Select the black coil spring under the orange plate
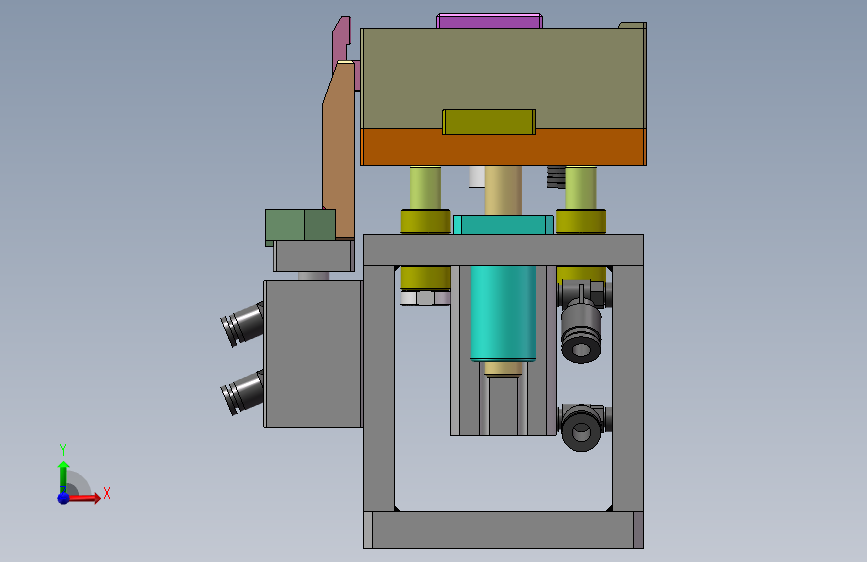This screenshot has width=867, height=562. pos(556,177)
